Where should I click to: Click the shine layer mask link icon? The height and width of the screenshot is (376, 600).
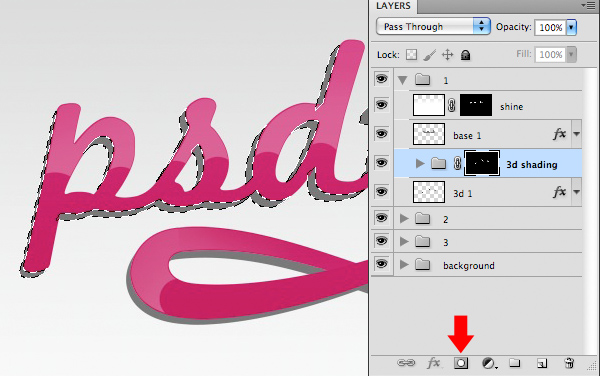click(452, 105)
